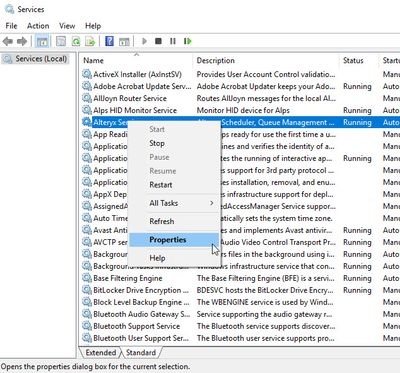Open the Help menu in menu bar
Screen dimensions: 400x373
tap(93, 26)
